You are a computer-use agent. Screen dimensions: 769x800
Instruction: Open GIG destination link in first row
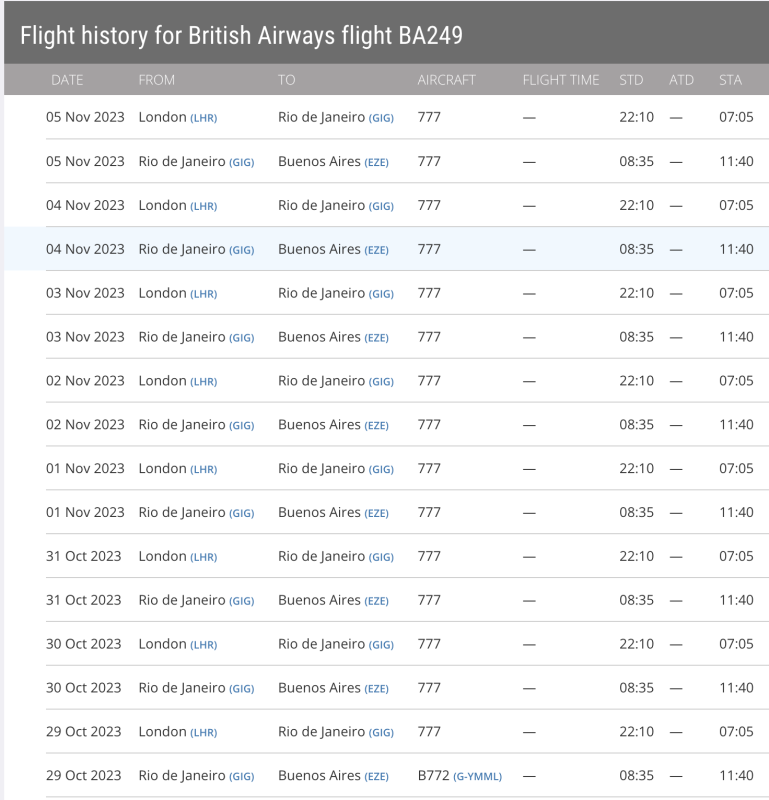click(x=381, y=118)
